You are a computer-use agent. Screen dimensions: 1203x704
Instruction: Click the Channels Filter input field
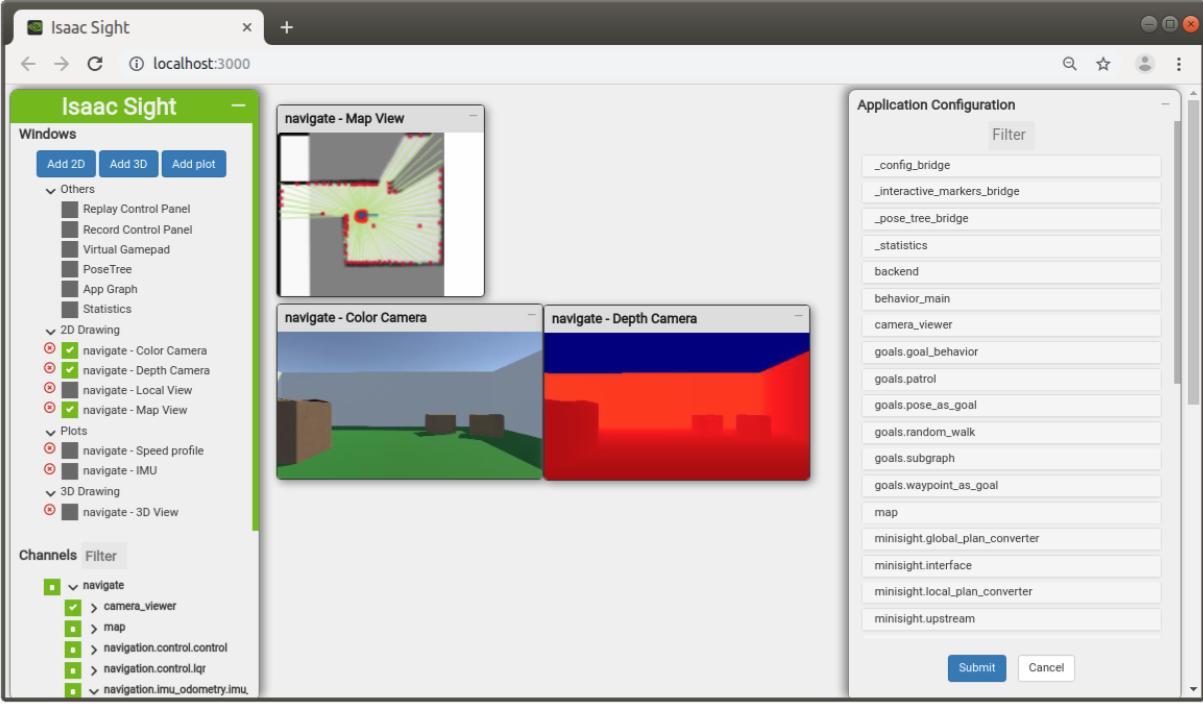tap(106, 555)
